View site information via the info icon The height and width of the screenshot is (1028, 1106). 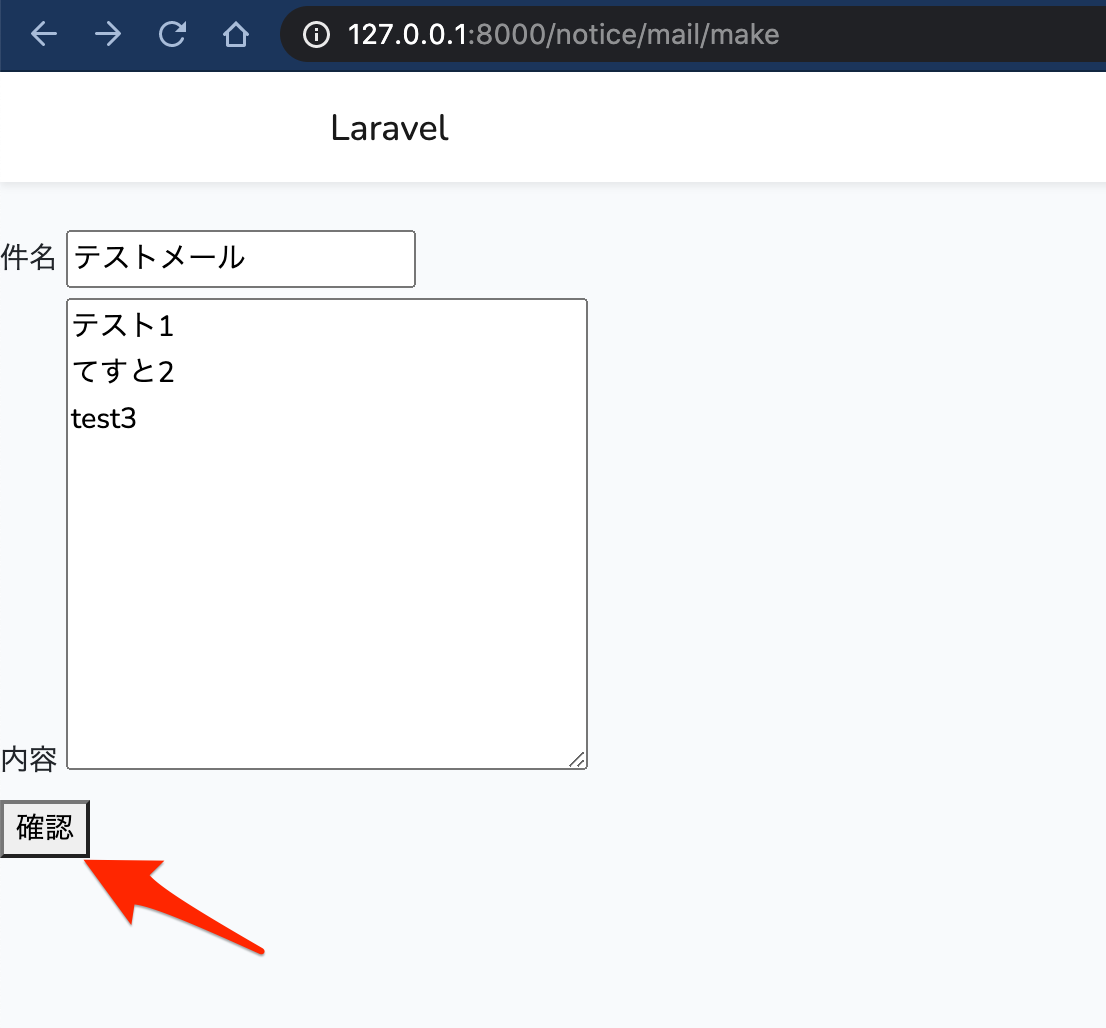(x=316, y=34)
